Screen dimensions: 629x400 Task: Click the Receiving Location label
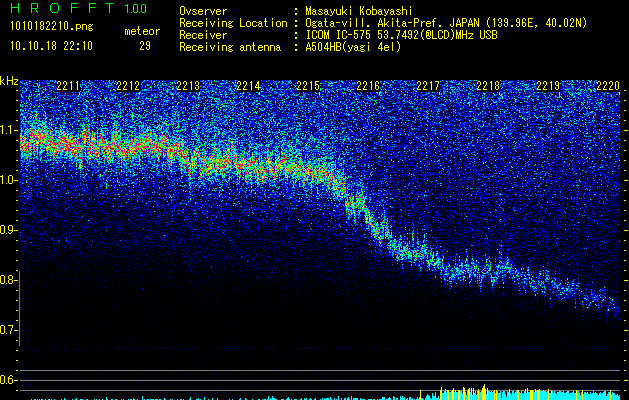tap(233, 23)
